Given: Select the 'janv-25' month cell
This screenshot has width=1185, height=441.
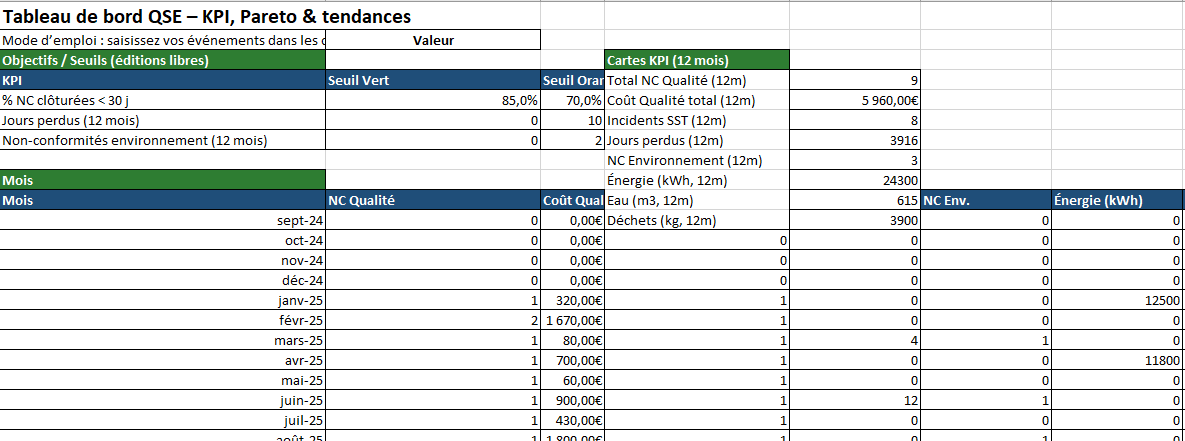Looking at the screenshot, I should click(x=163, y=300).
